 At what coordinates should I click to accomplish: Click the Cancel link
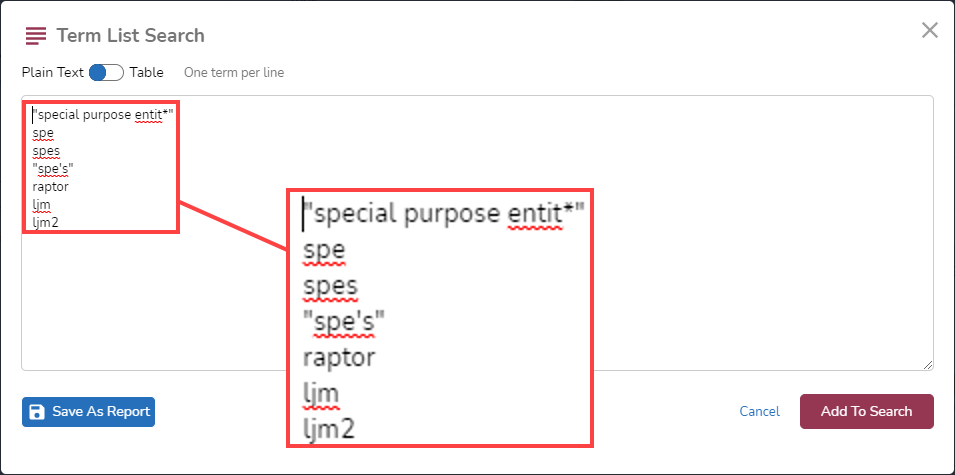(759, 412)
